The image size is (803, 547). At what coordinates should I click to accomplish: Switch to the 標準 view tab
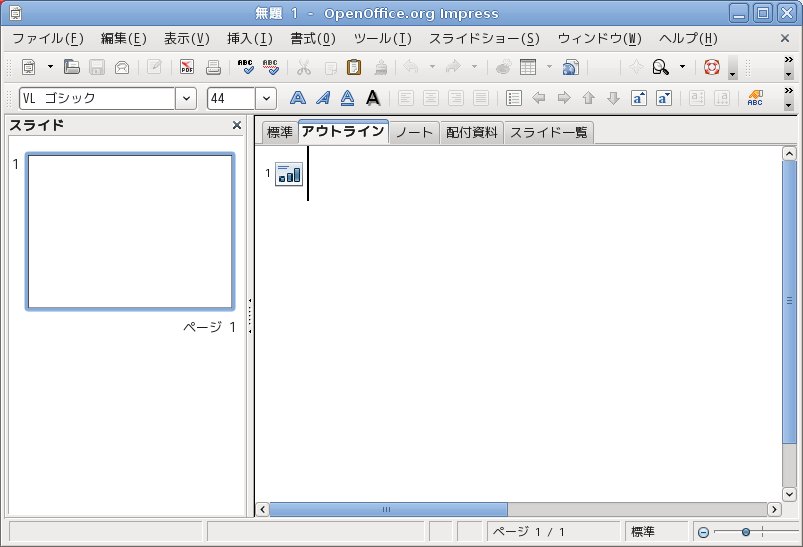coord(280,133)
